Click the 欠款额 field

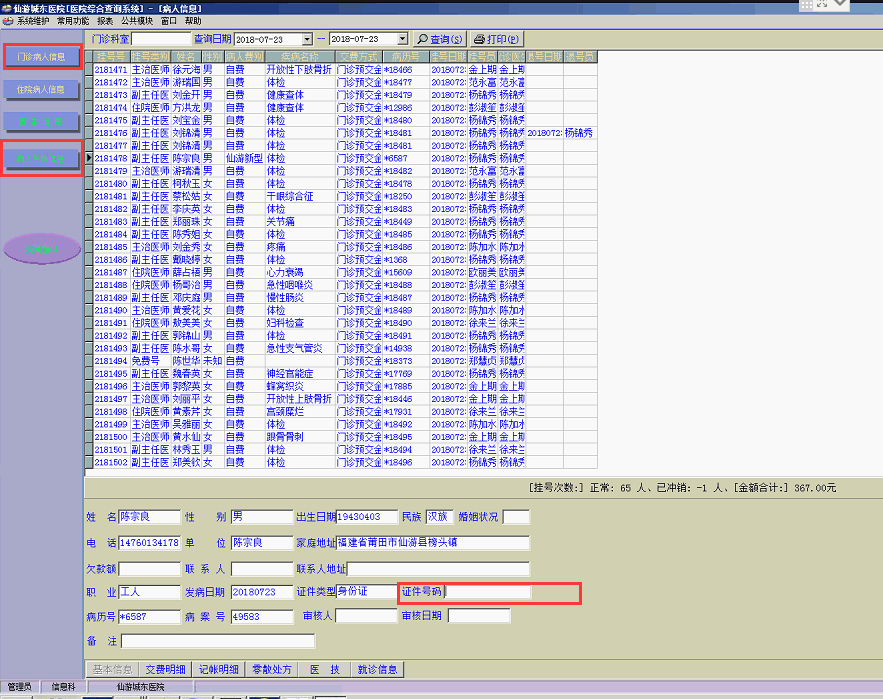149,569
